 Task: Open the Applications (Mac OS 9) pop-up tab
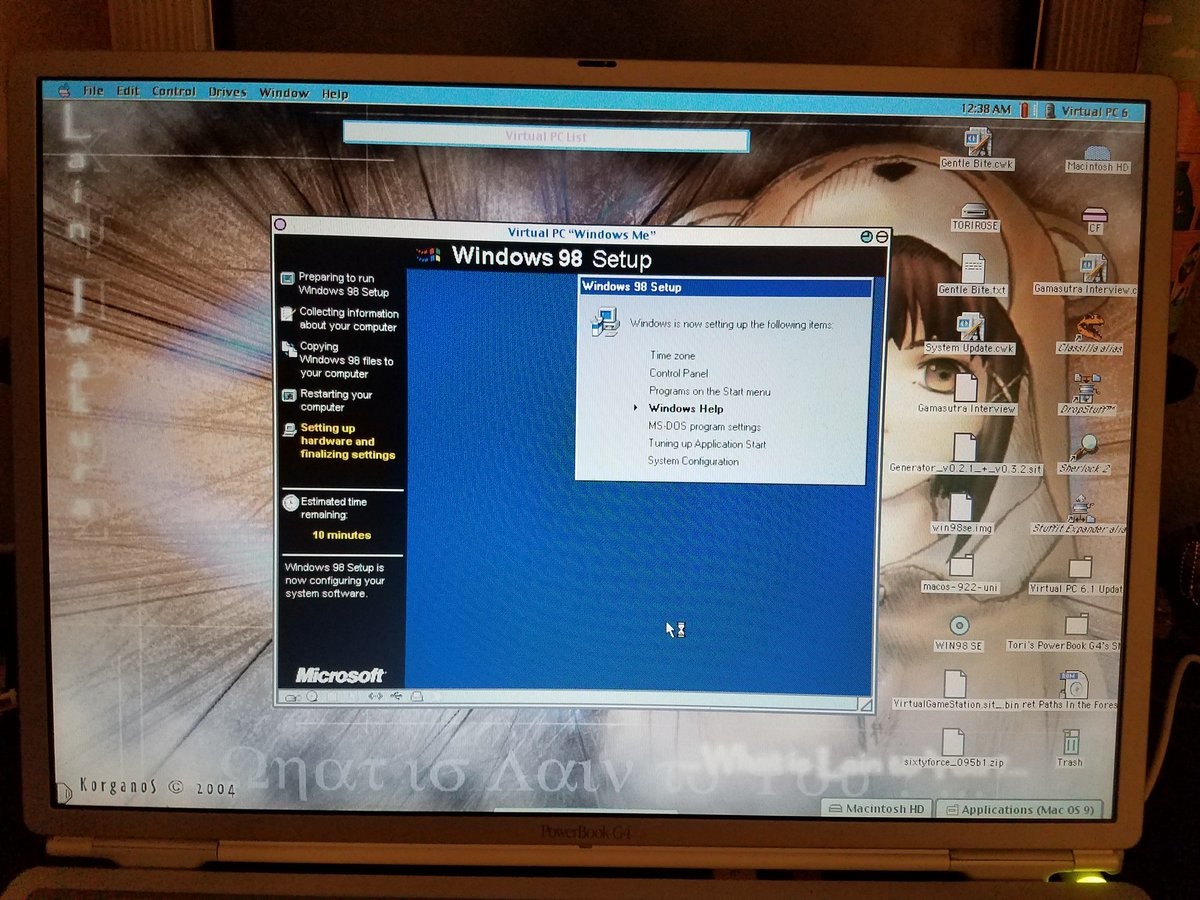click(x=1019, y=810)
